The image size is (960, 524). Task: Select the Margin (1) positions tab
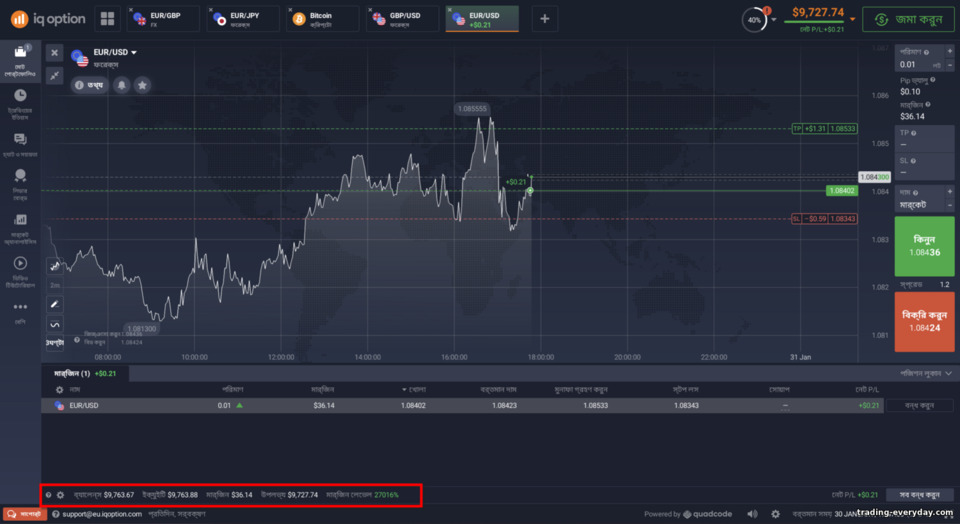tap(85, 373)
